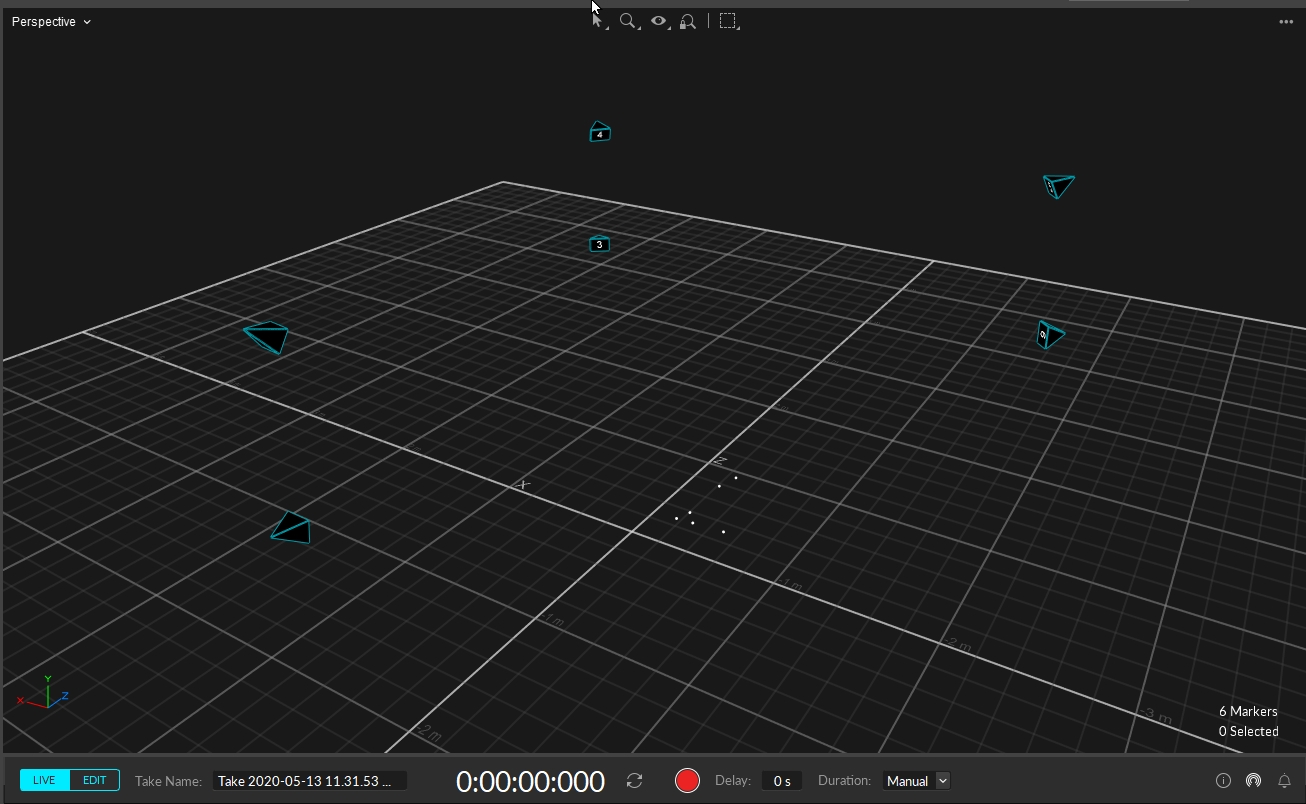Select camera 4 in the viewport

tap(599, 132)
